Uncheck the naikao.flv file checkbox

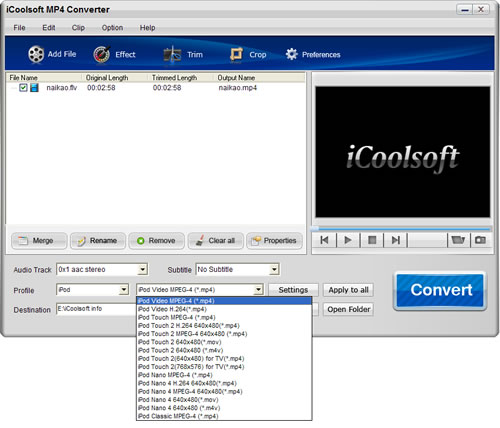tap(23, 88)
